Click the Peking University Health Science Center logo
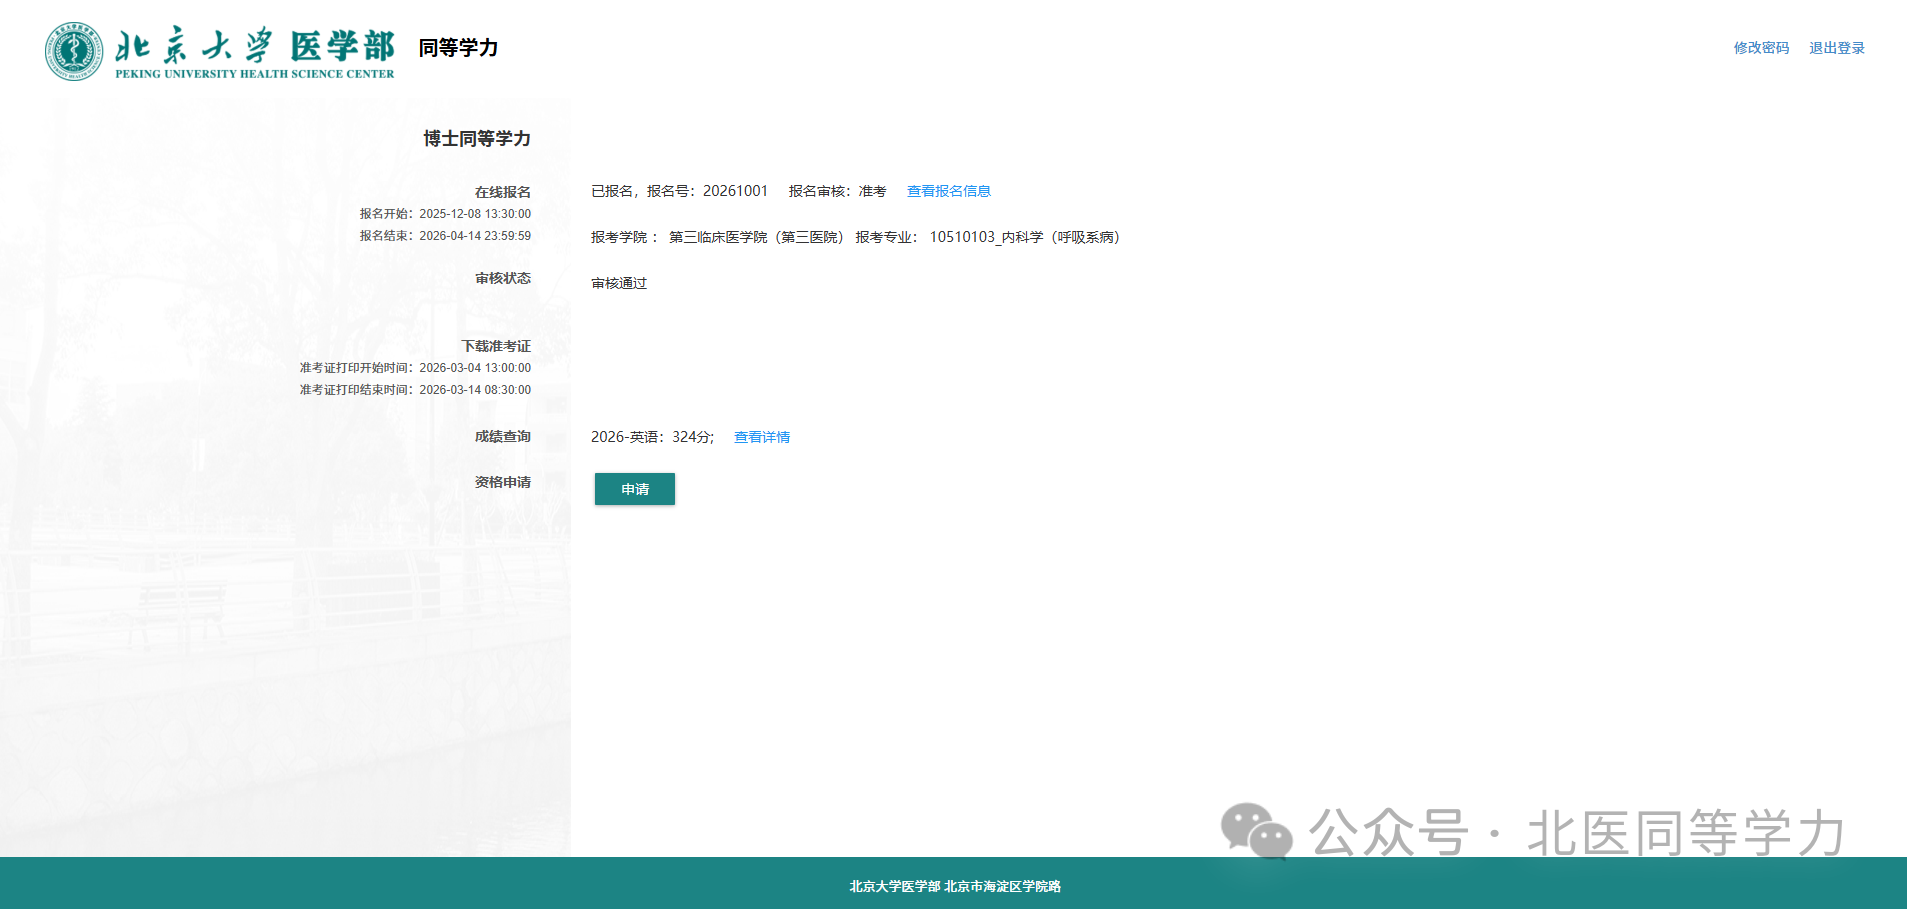Viewport: 1907px width, 909px height. pos(220,49)
